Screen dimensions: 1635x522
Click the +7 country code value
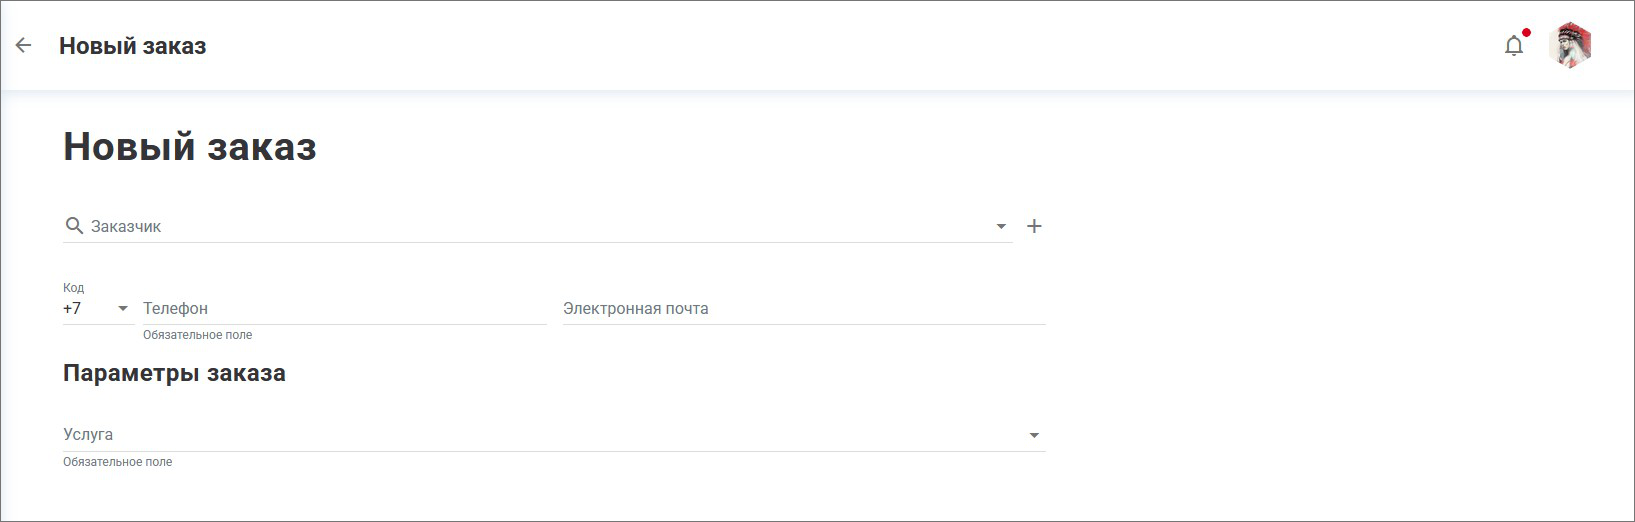point(73,309)
